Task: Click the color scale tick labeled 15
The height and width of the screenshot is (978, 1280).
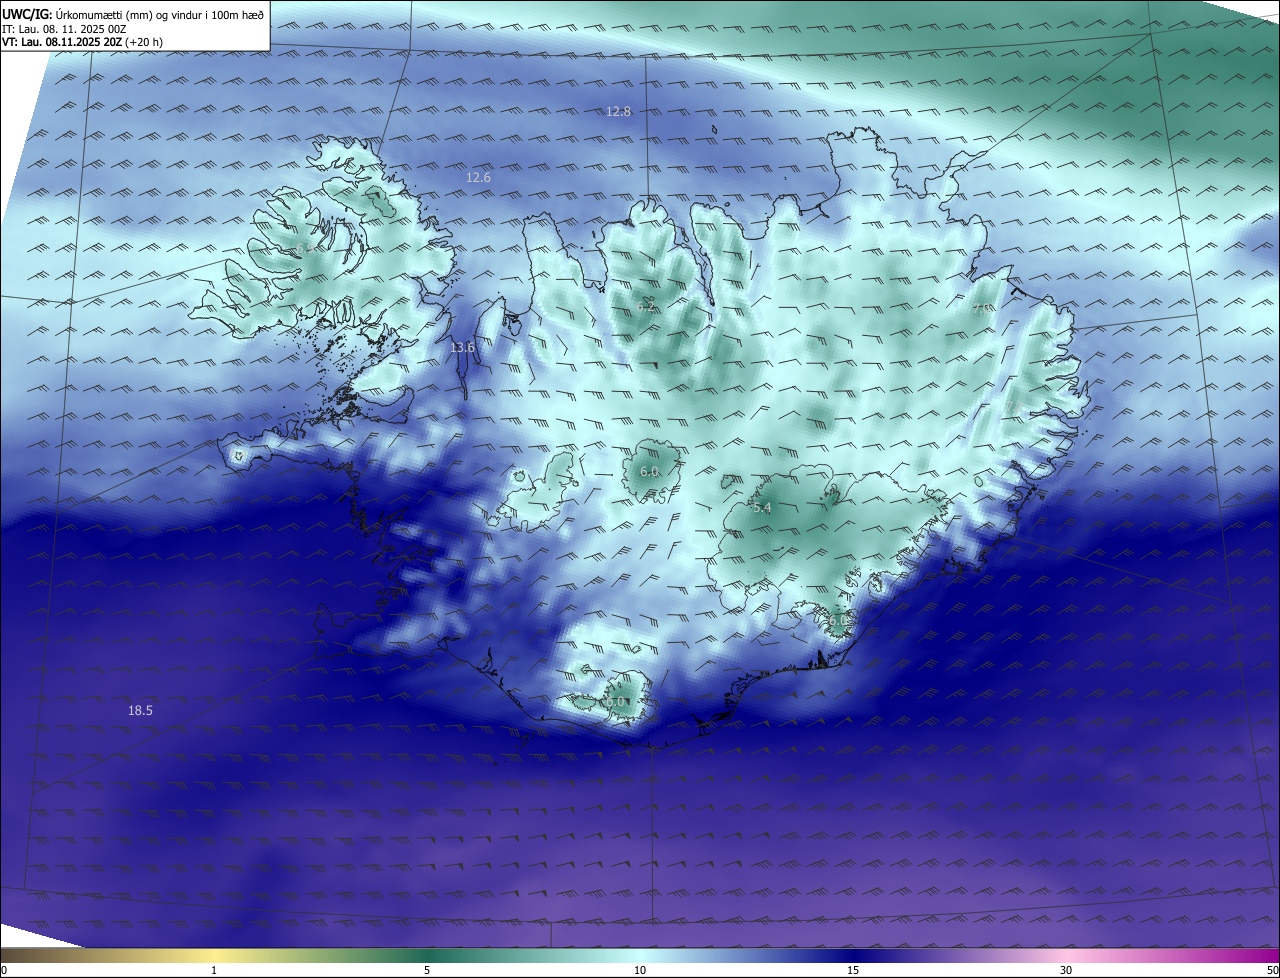Action: pos(853,970)
